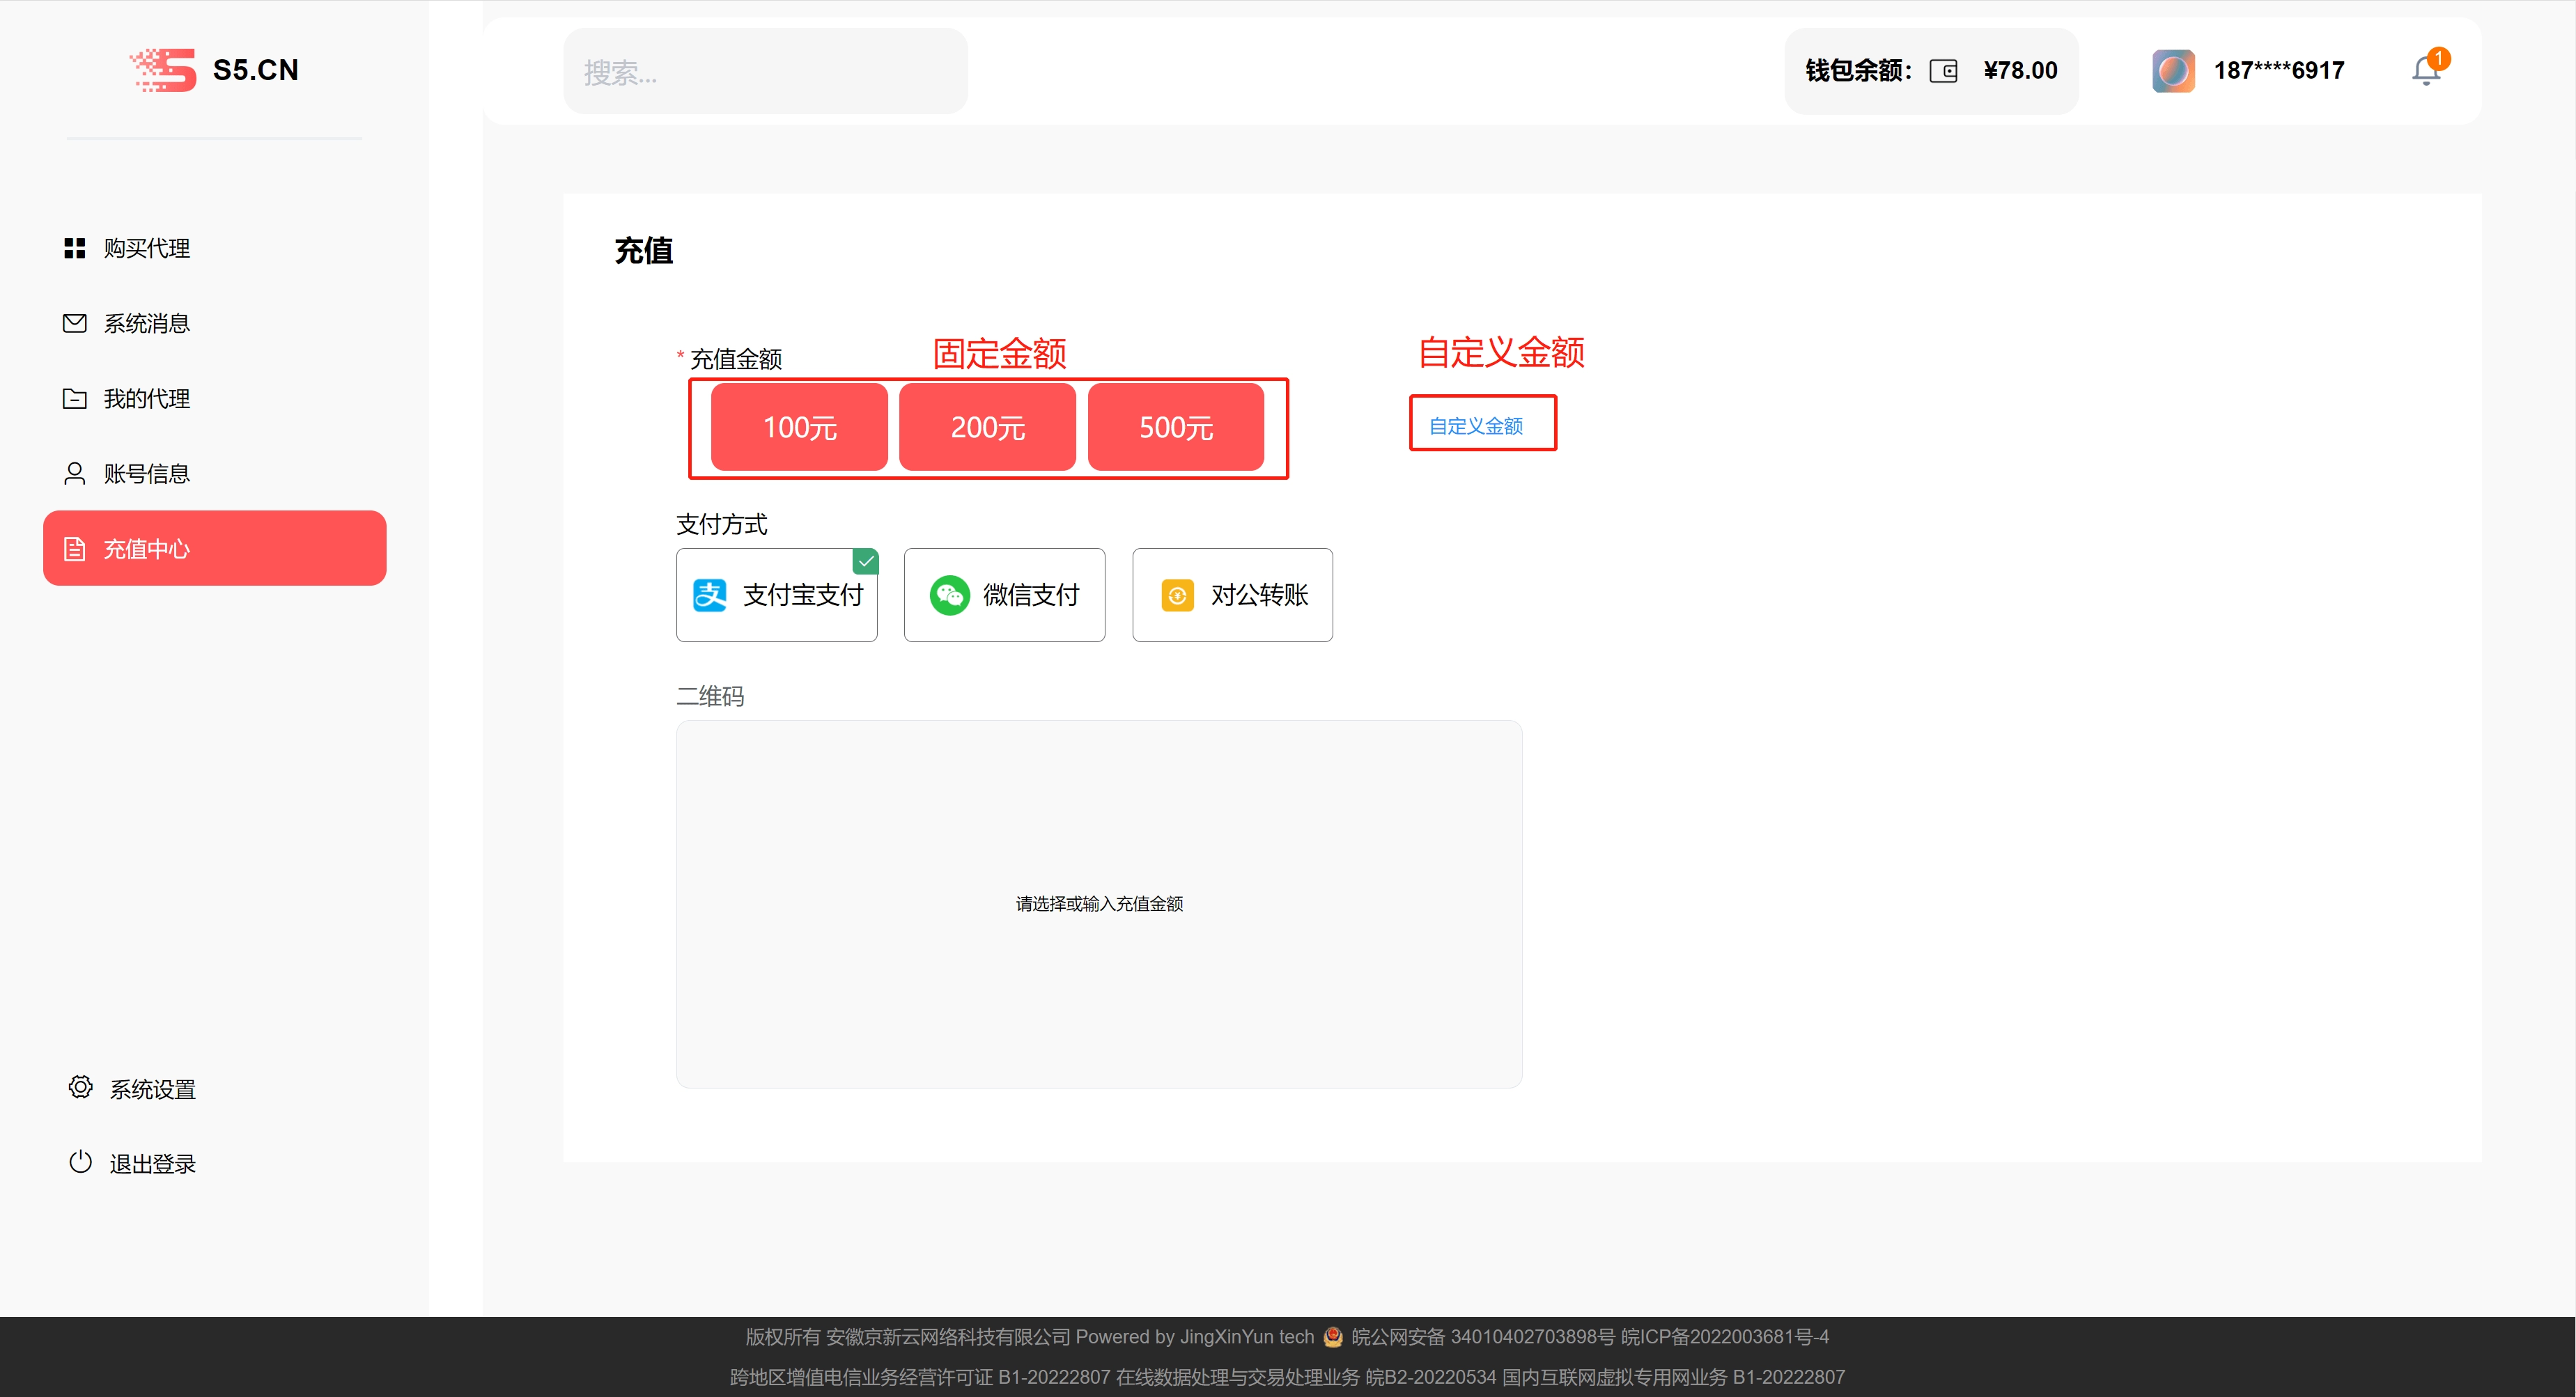The width and height of the screenshot is (2576, 1397).
Task: Go to 系统消息 menu item
Action: 147,323
